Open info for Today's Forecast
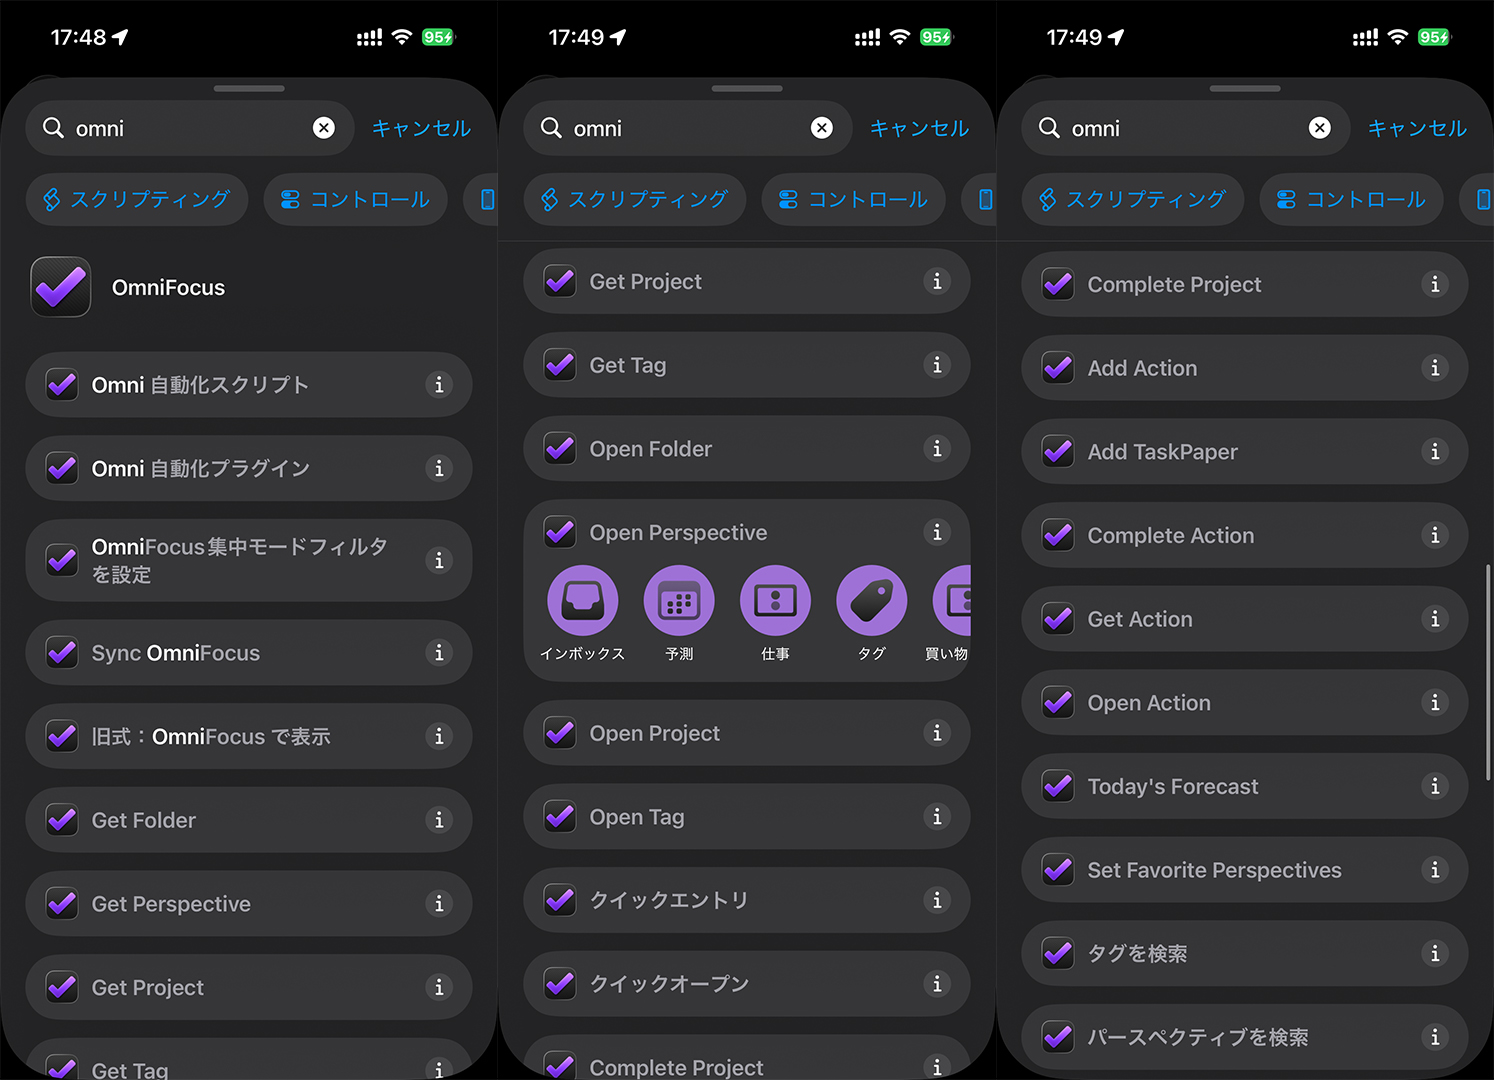 (1435, 786)
